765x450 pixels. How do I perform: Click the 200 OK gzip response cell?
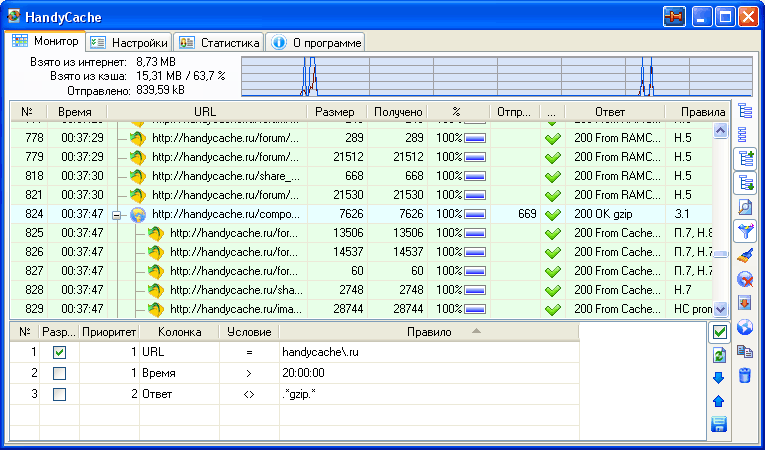pyautogui.click(x=603, y=214)
